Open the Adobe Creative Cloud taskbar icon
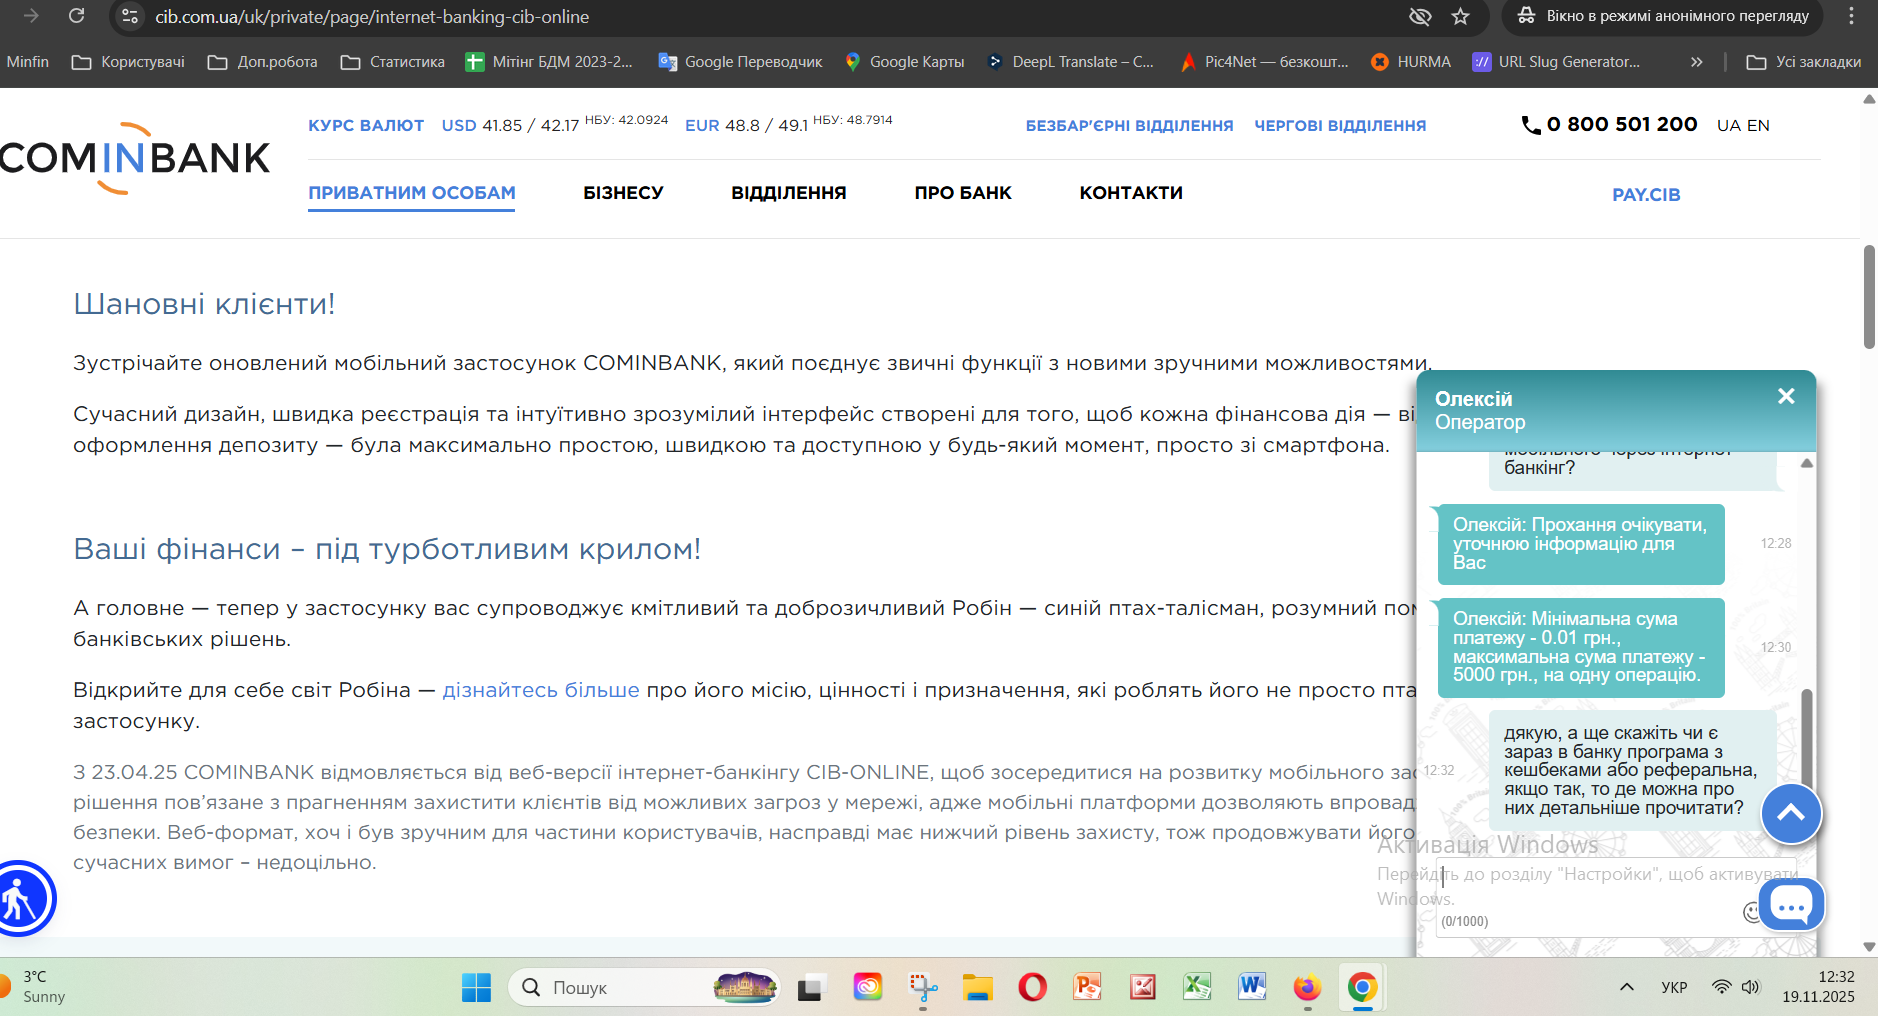1878x1016 pixels. point(867,988)
